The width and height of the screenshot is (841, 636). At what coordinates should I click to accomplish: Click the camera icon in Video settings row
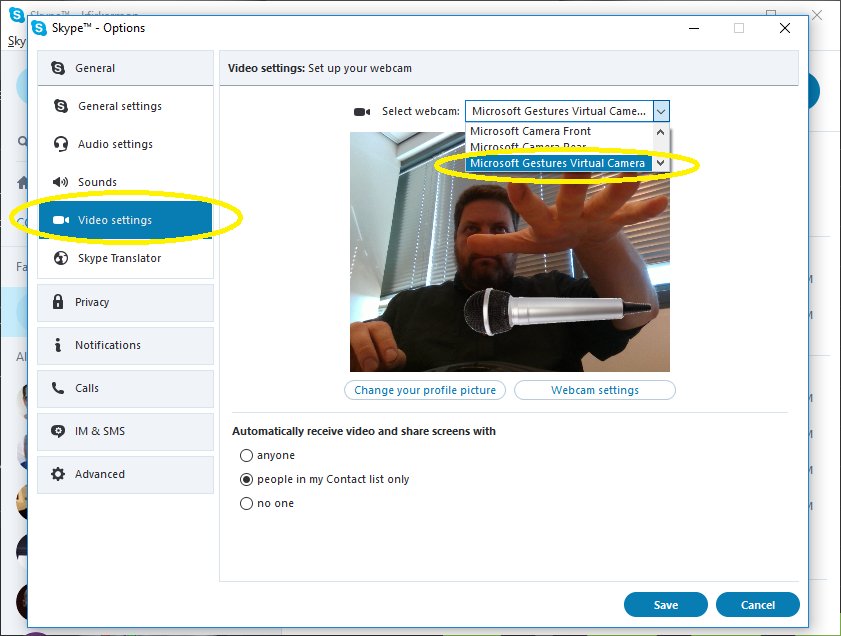[x=61, y=220]
